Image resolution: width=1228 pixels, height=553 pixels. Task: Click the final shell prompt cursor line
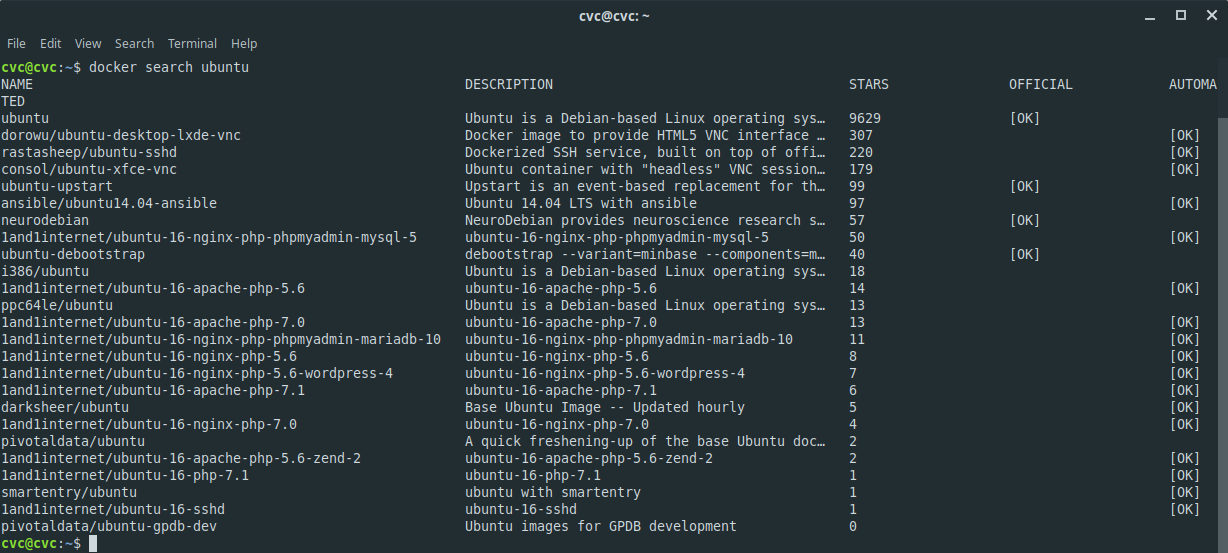click(x=49, y=543)
